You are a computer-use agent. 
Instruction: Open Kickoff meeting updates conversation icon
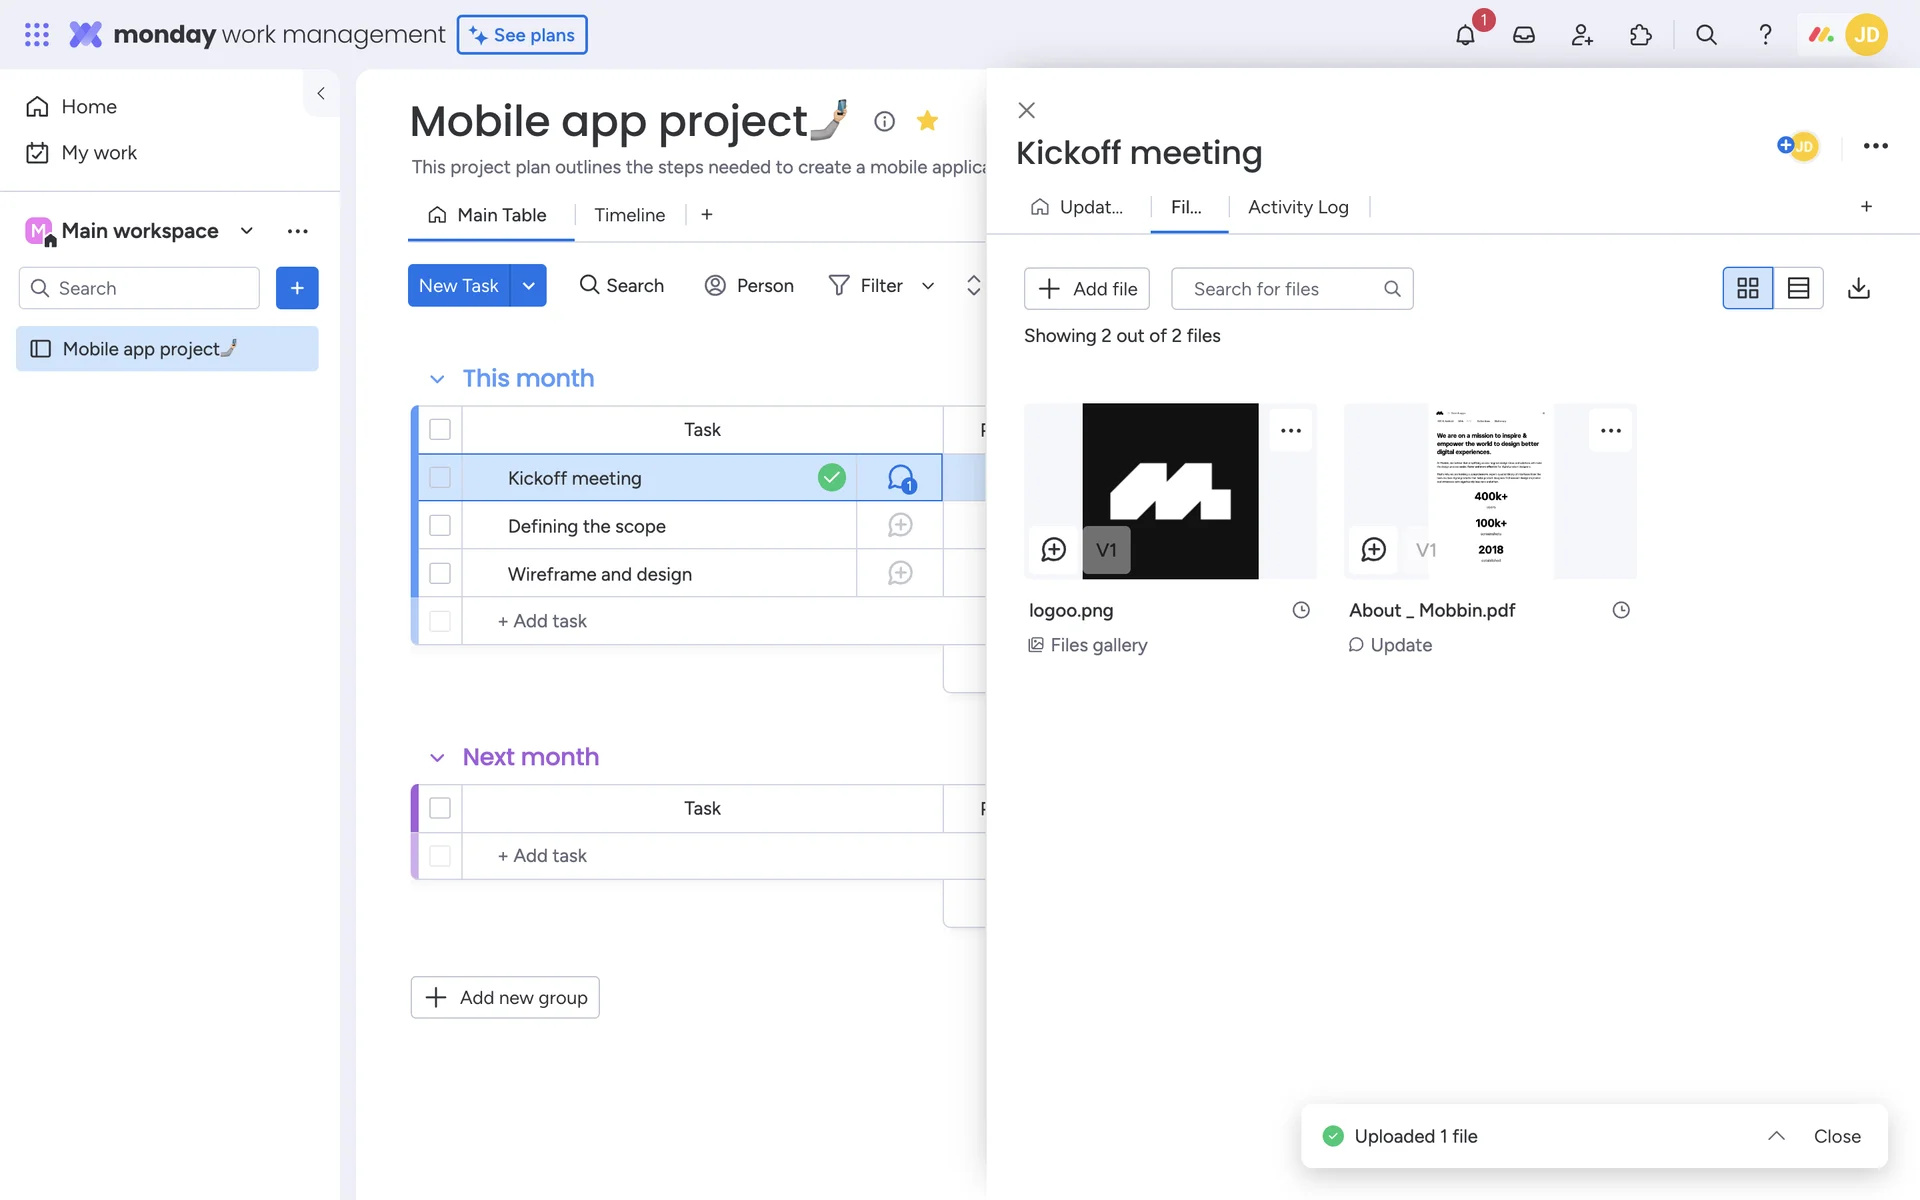click(900, 478)
